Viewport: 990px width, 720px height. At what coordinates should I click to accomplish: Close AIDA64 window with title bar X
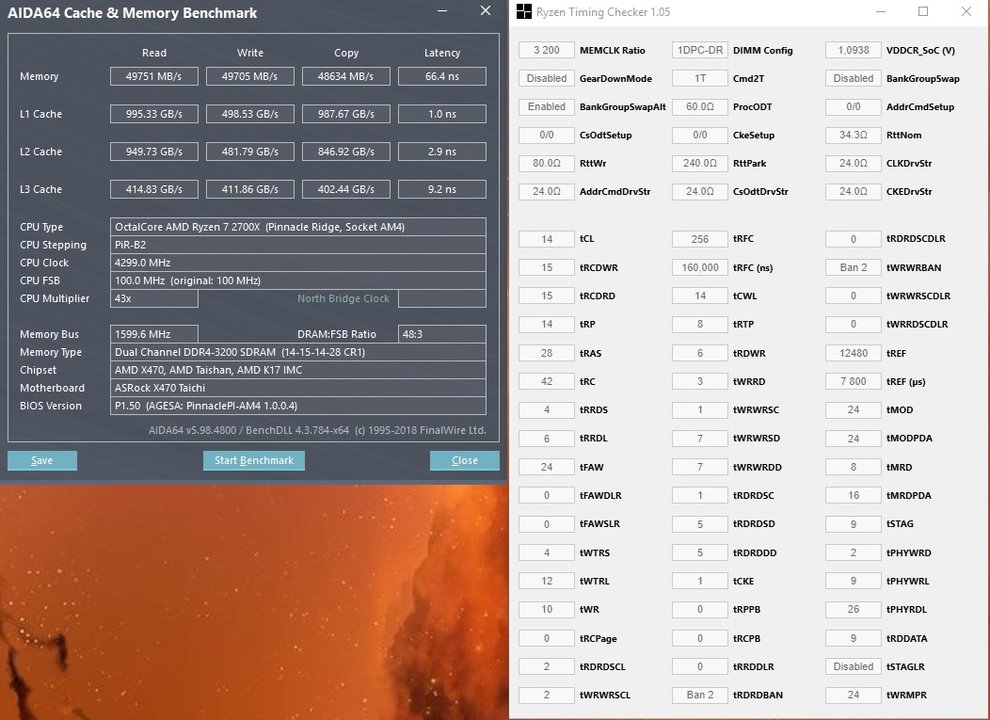[x=486, y=11]
